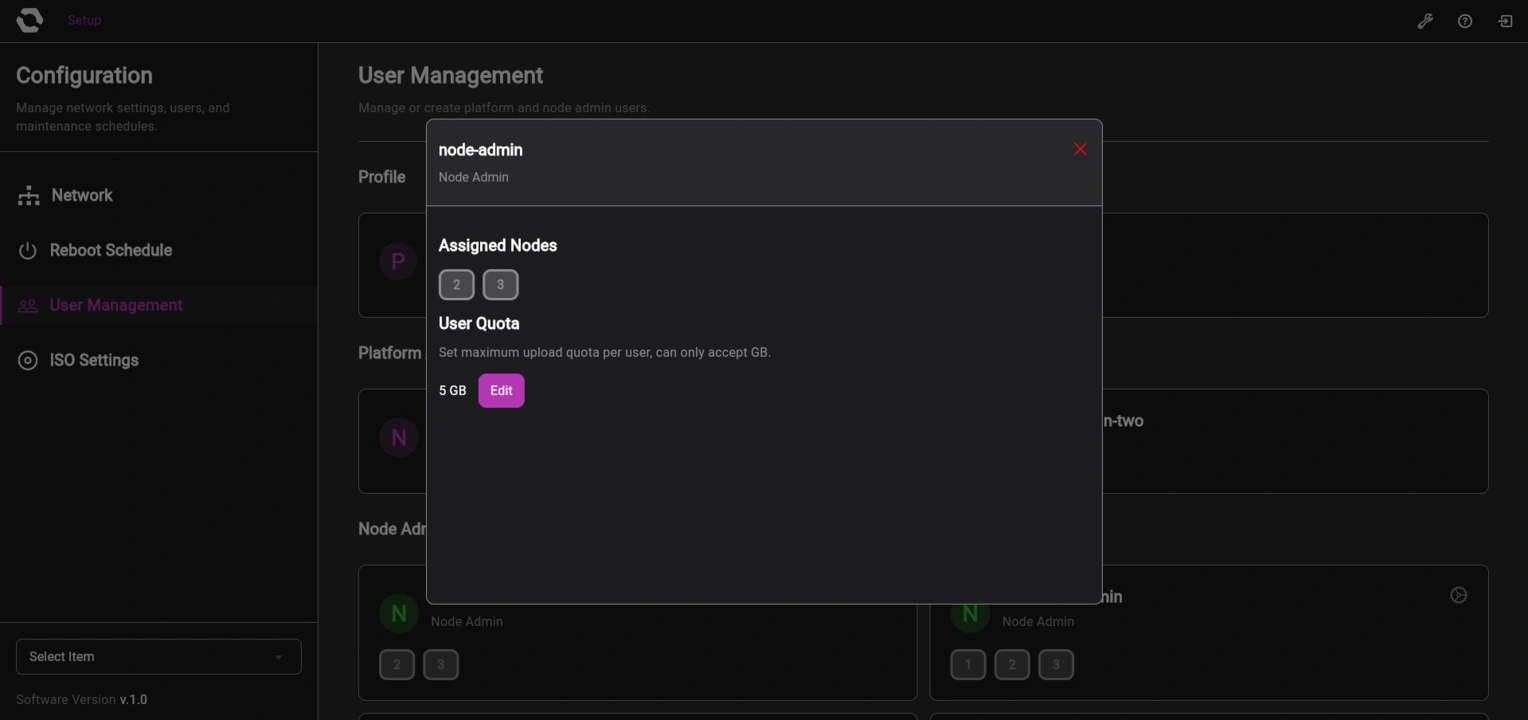This screenshot has width=1528, height=720.
Task: Select ISO Settings in the Configuration sidebar
Action: click(94, 359)
